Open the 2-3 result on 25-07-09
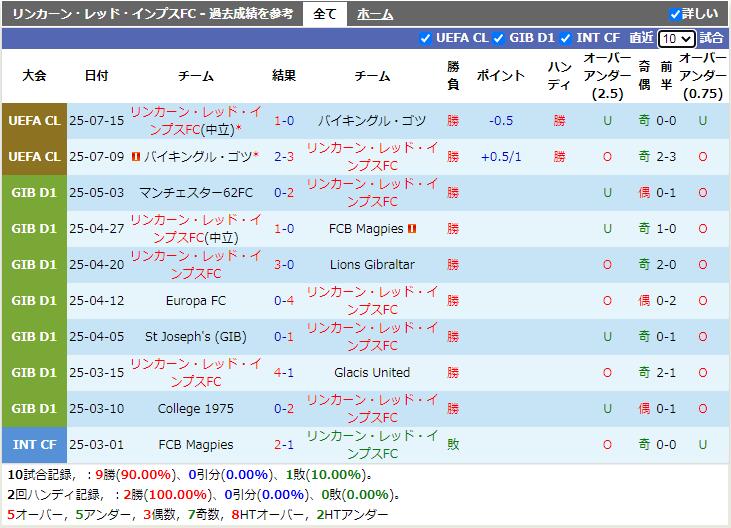Viewport: 731px width, 528px height. [284, 157]
